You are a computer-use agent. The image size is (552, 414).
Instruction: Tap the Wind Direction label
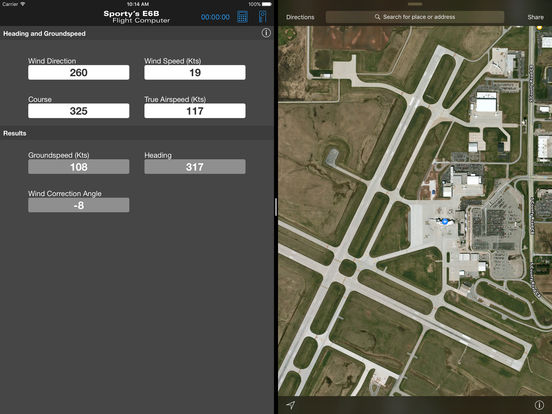(52, 61)
